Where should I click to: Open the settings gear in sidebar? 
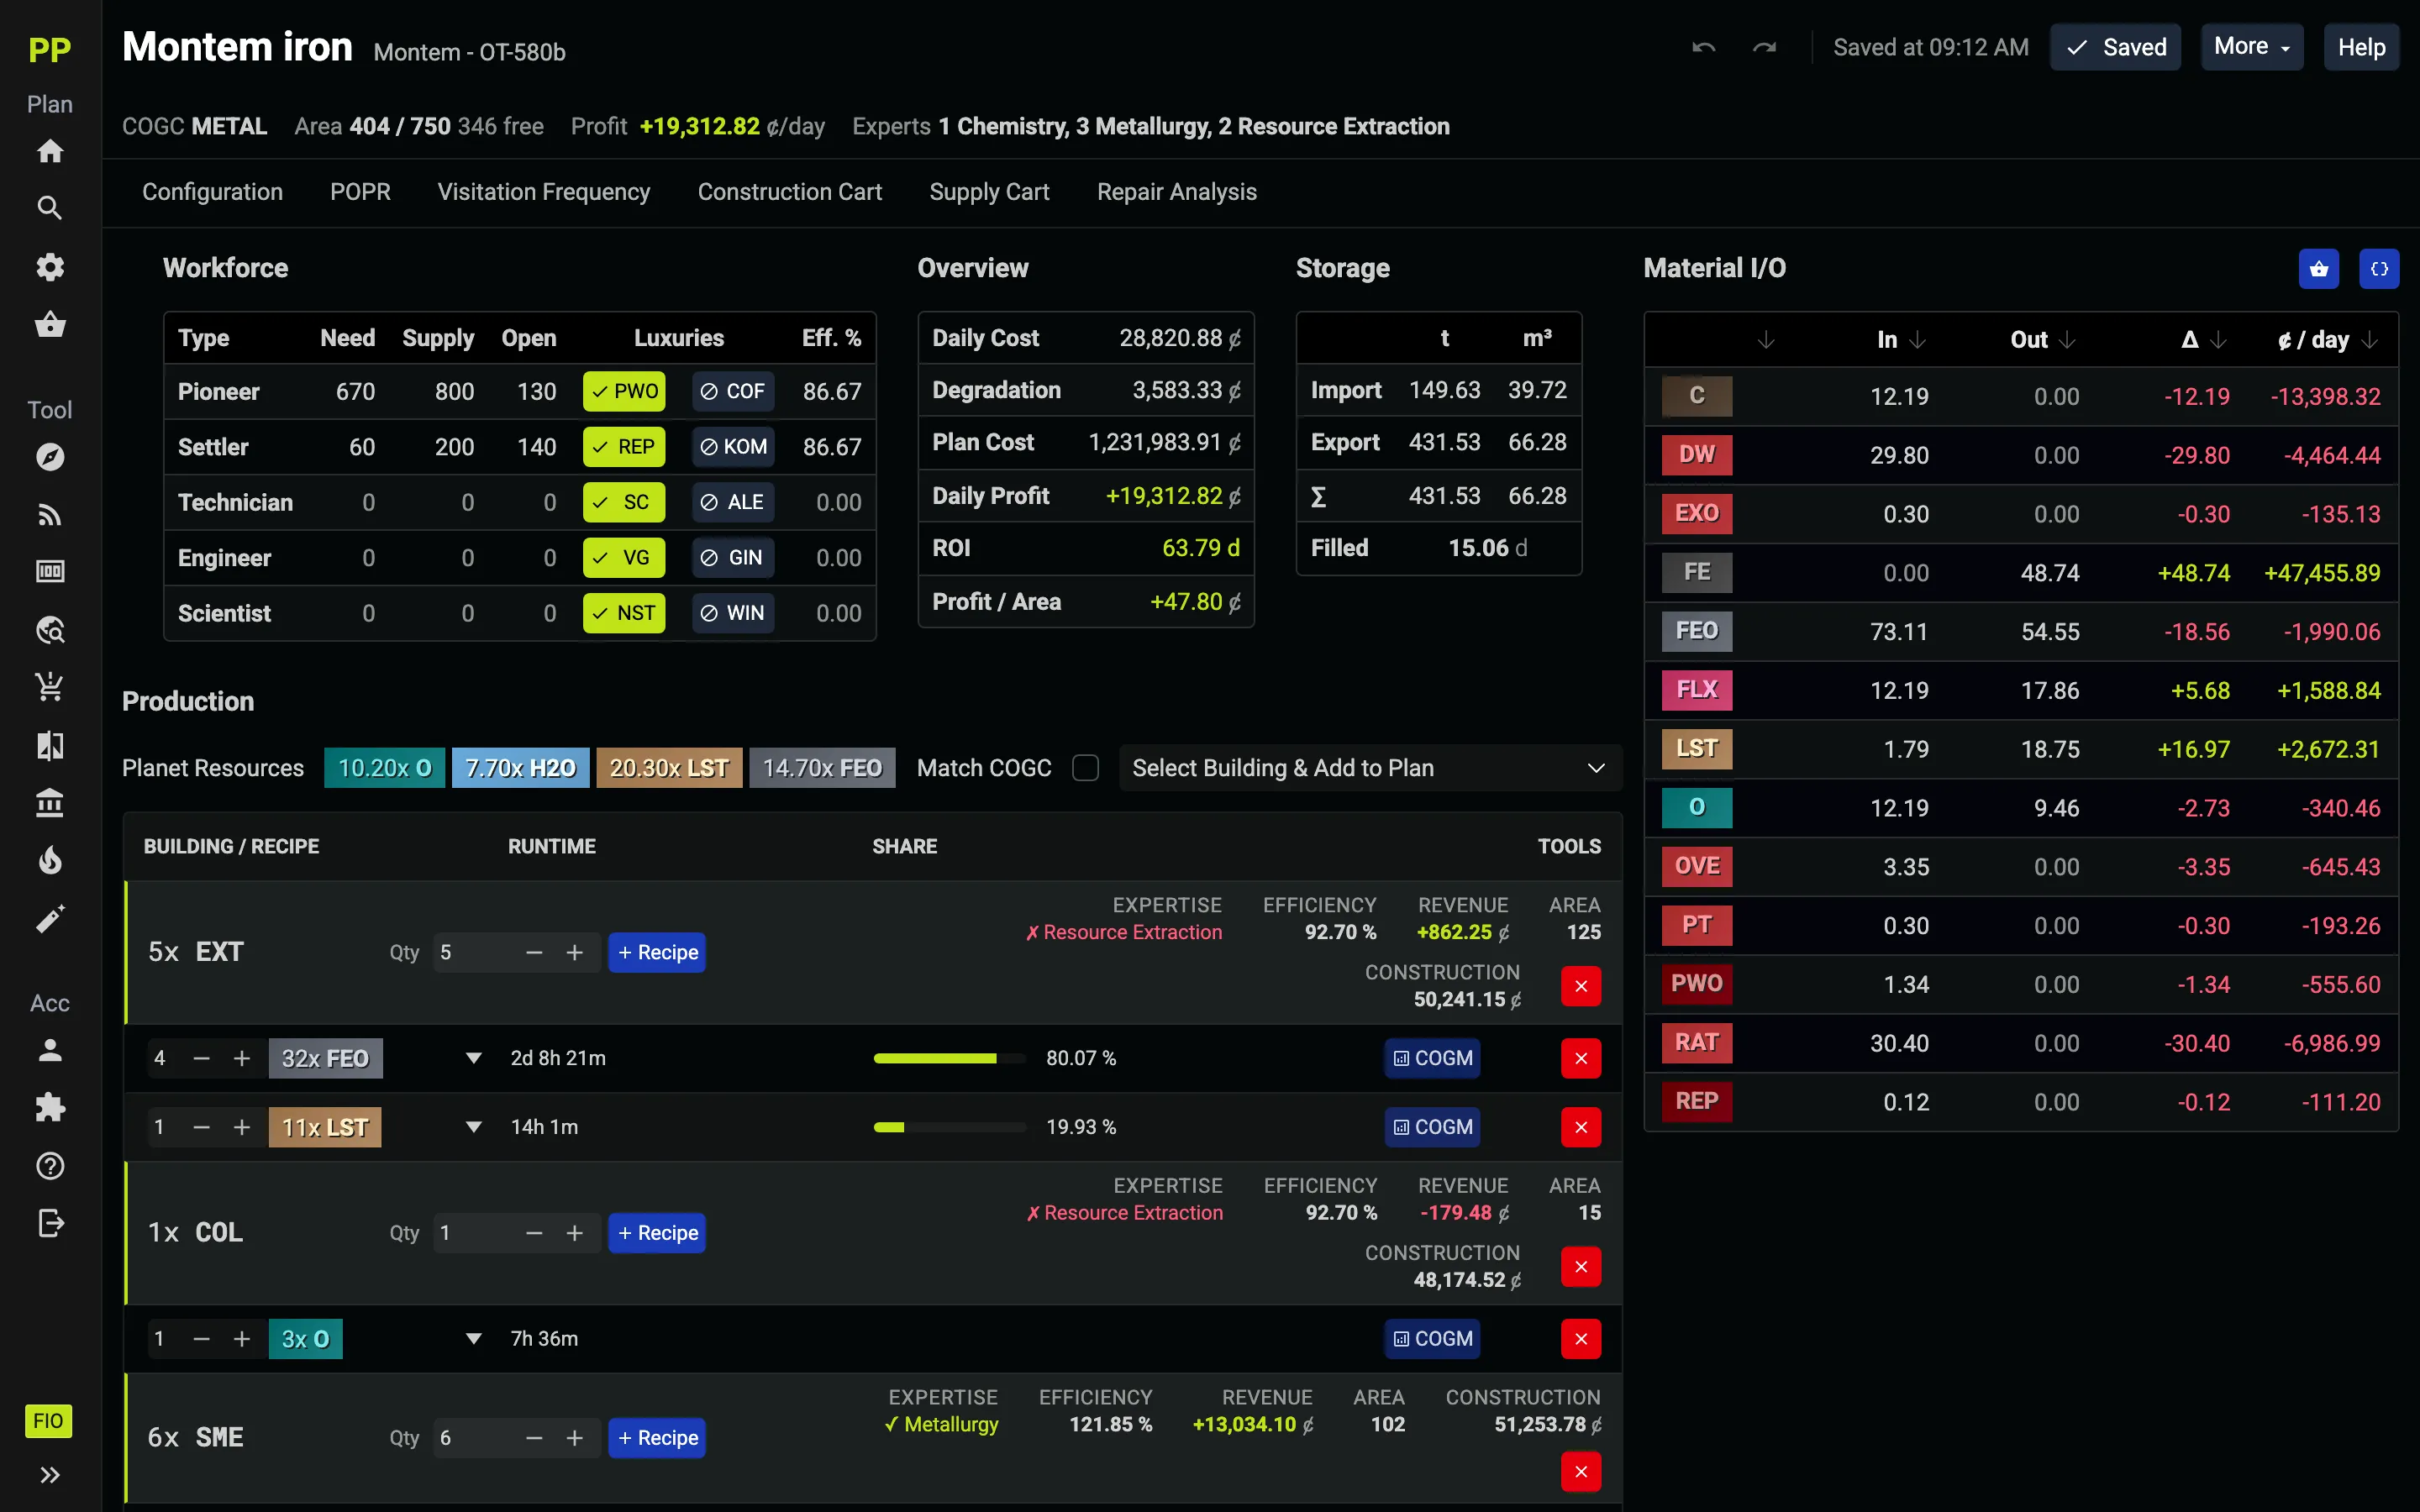tap(50, 267)
